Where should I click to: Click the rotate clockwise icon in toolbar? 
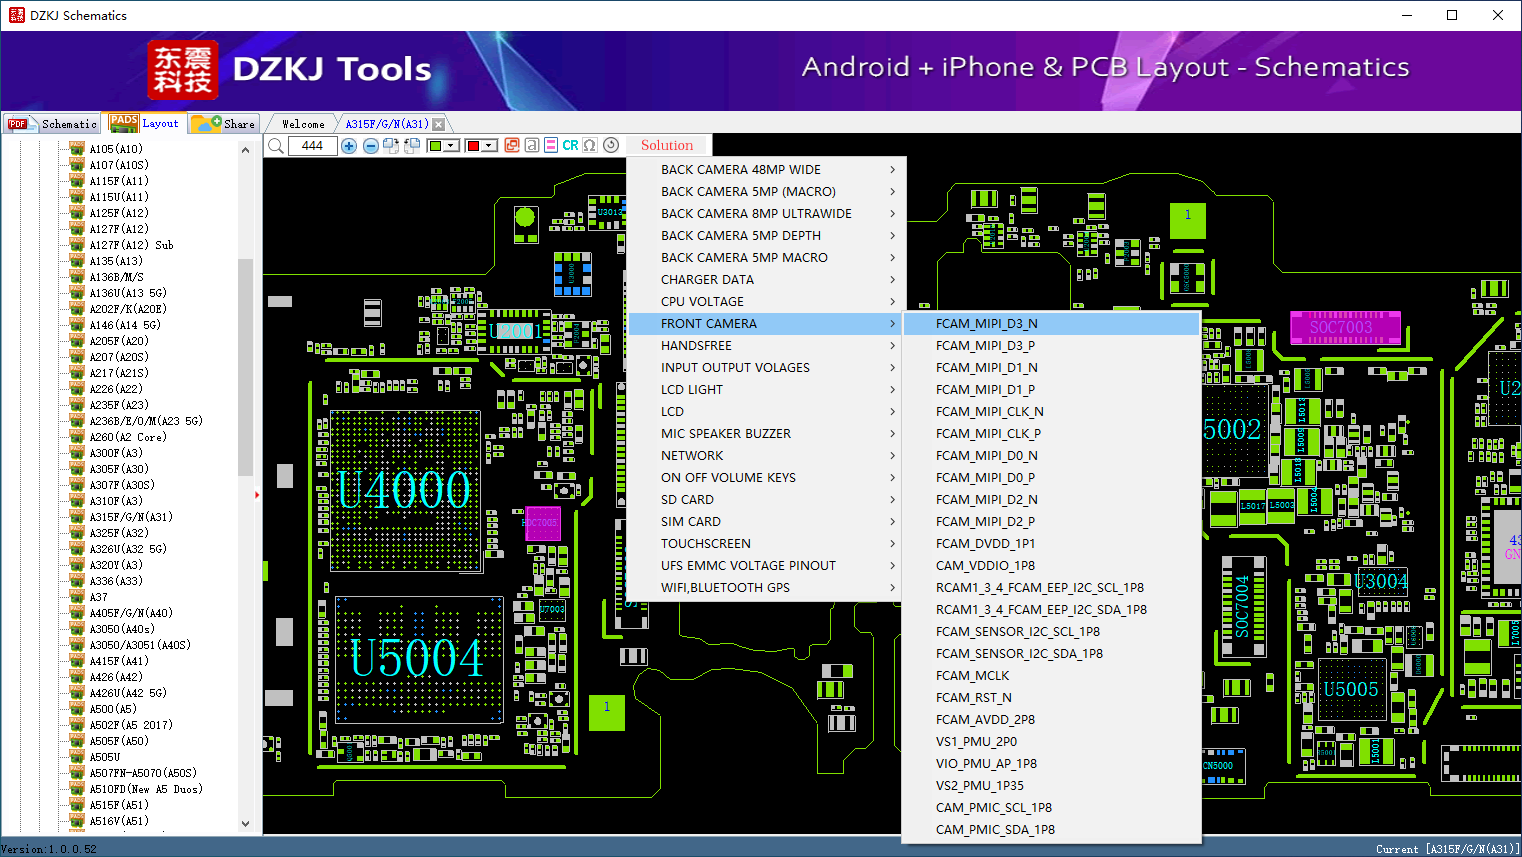click(x=391, y=146)
